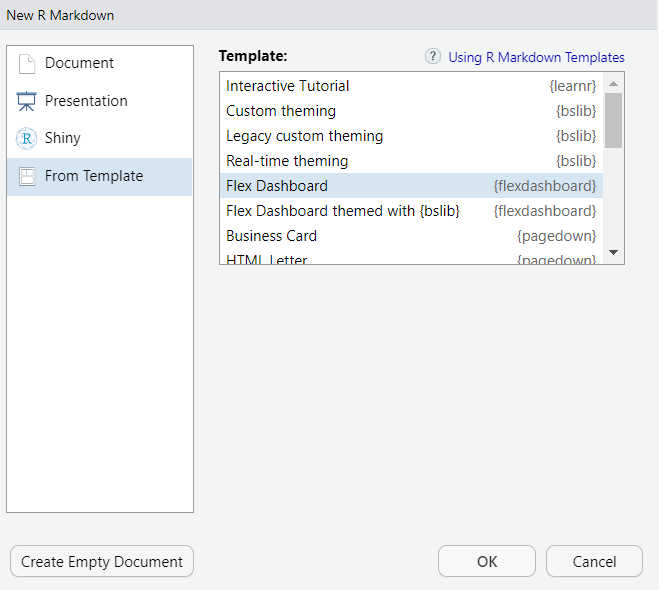Click the Cancel button
659x590 pixels.
tap(594, 561)
